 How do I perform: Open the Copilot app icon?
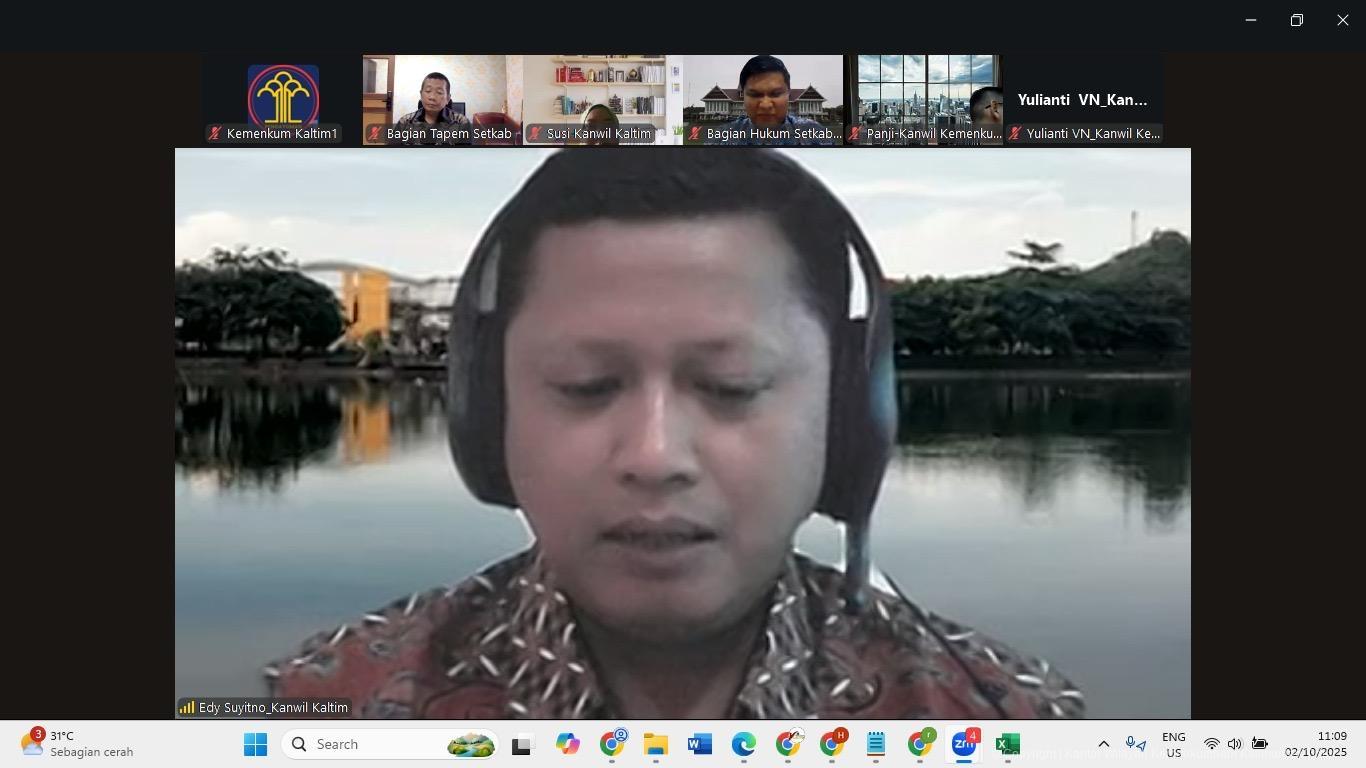pyautogui.click(x=568, y=745)
